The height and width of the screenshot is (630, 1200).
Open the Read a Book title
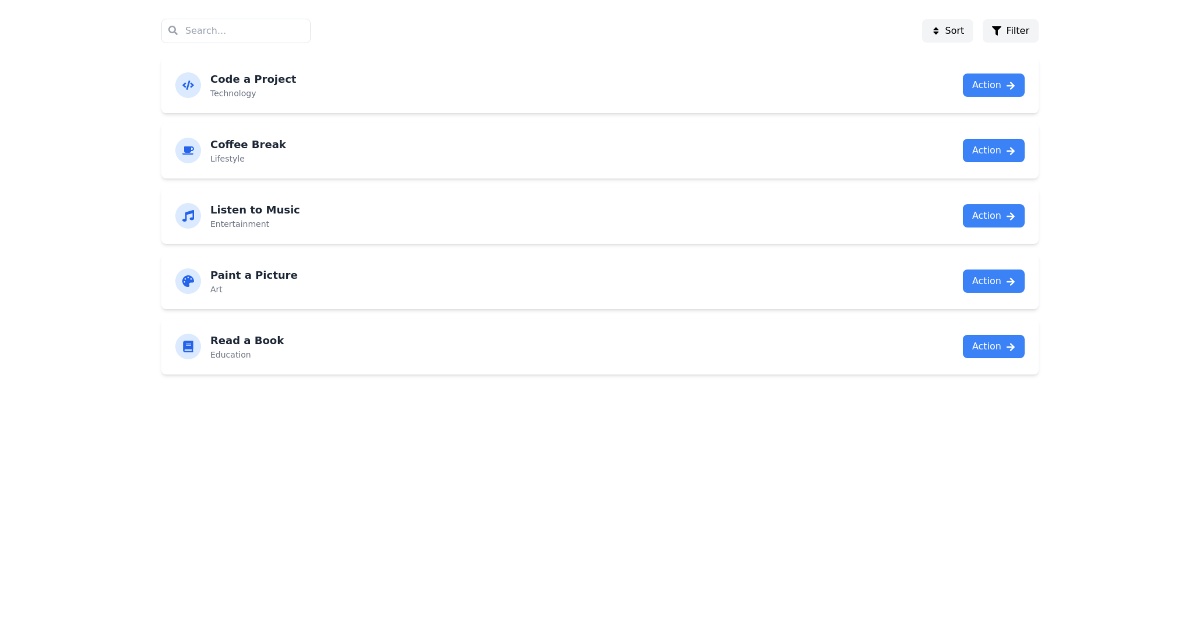247,341
